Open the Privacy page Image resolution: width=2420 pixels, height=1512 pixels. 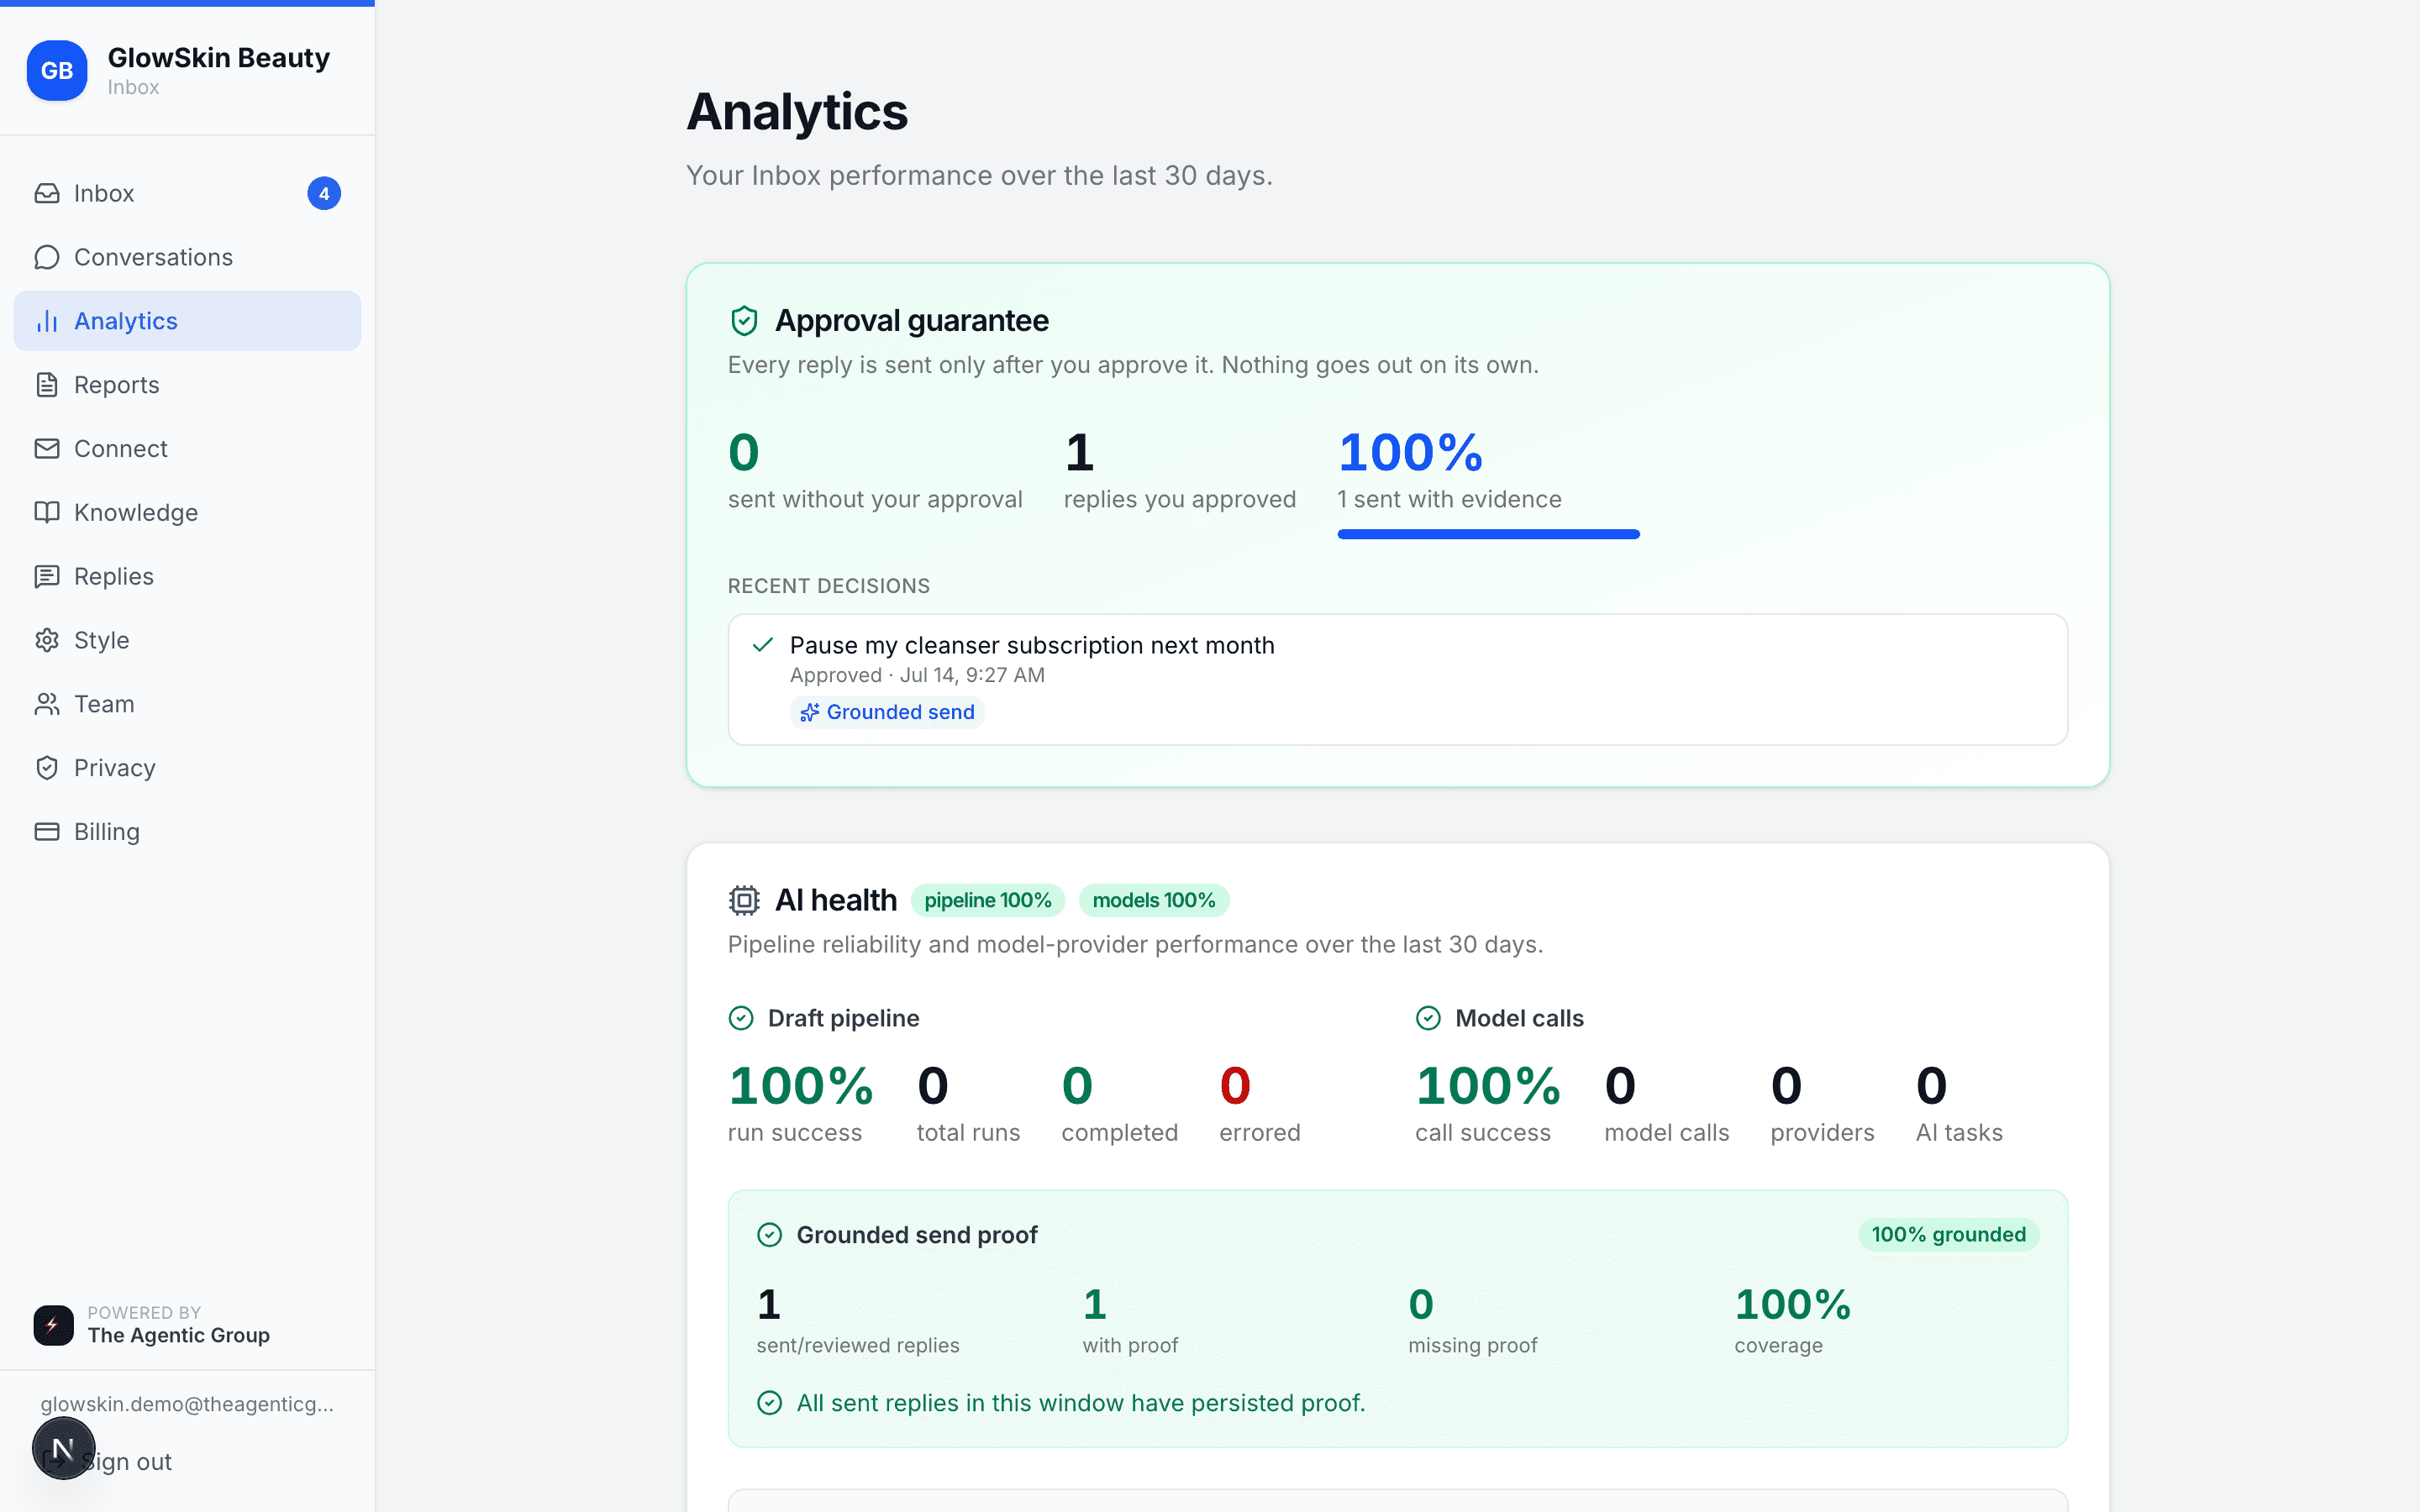(x=187, y=768)
